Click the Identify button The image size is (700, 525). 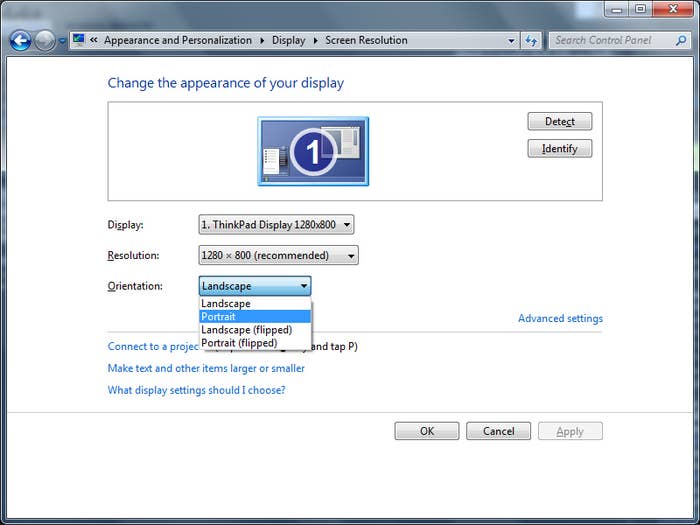click(560, 149)
